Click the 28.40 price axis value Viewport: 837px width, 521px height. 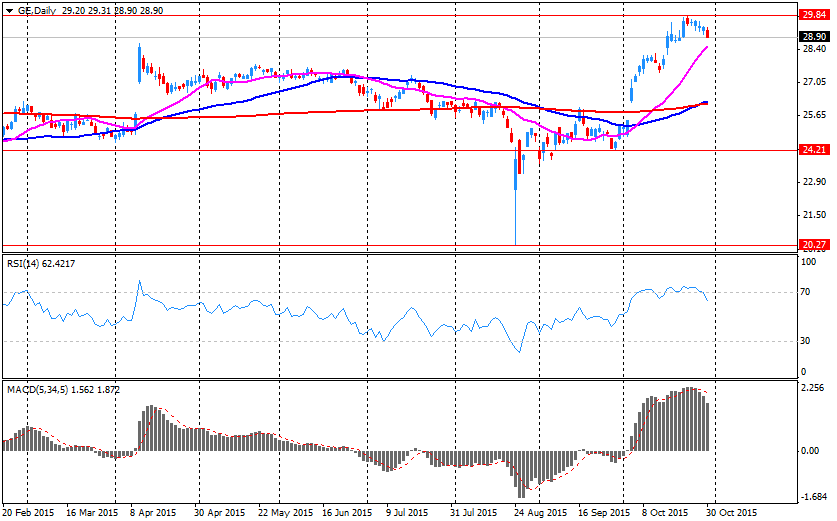click(x=814, y=49)
